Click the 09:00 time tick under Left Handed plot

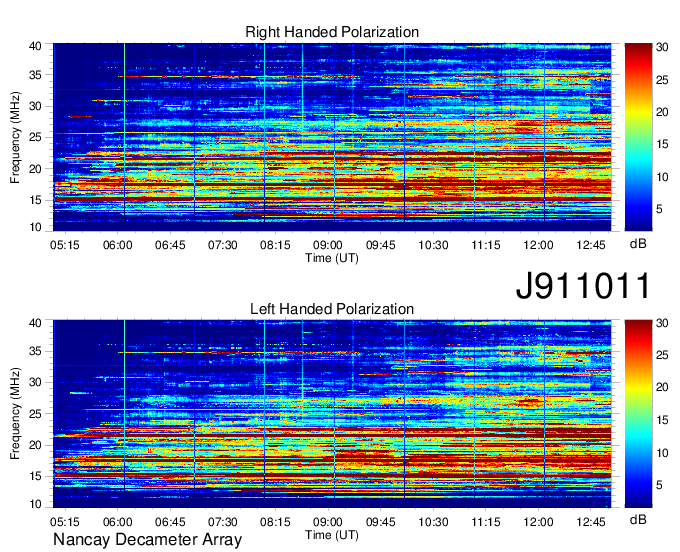pyautogui.click(x=328, y=522)
